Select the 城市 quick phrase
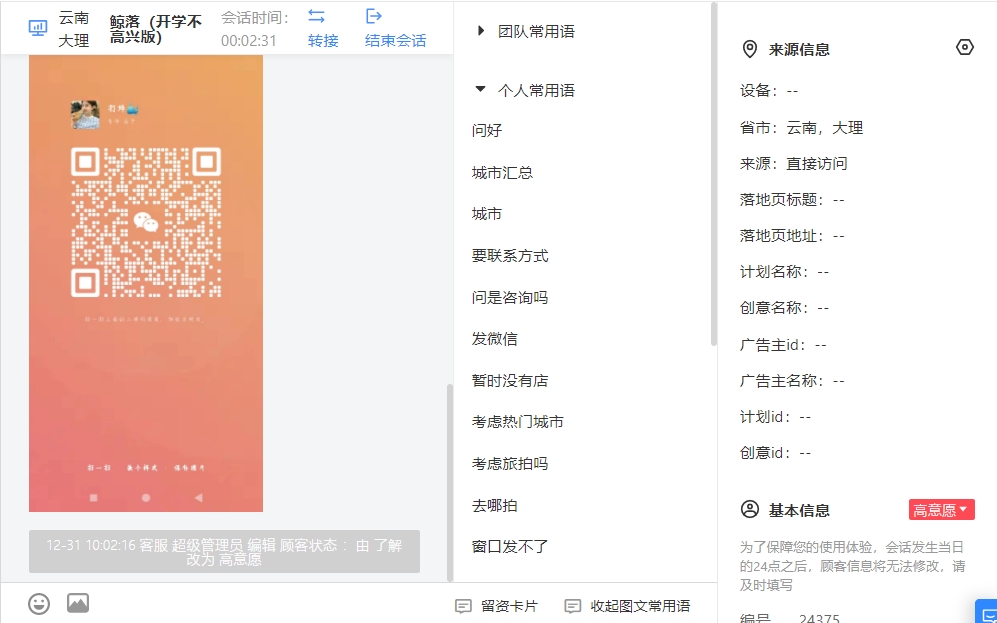997x623 pixels. click(487, 214)
